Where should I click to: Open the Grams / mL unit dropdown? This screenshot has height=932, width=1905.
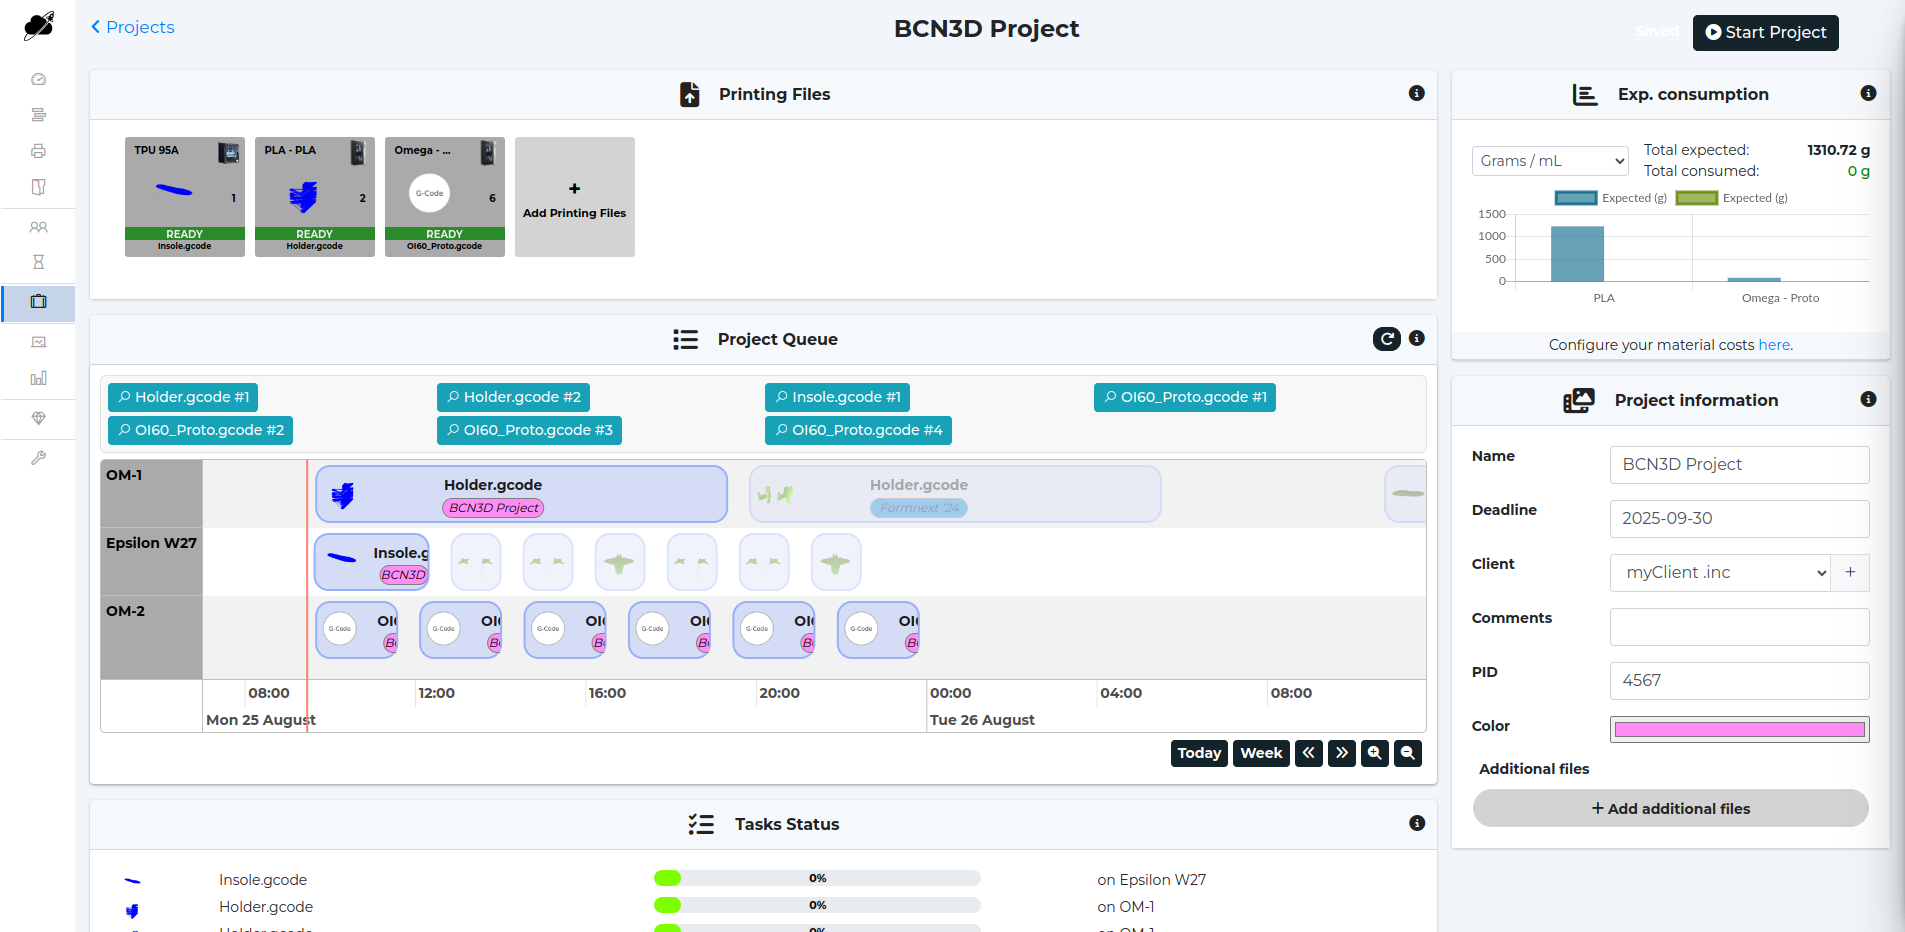pos(1550,161)
